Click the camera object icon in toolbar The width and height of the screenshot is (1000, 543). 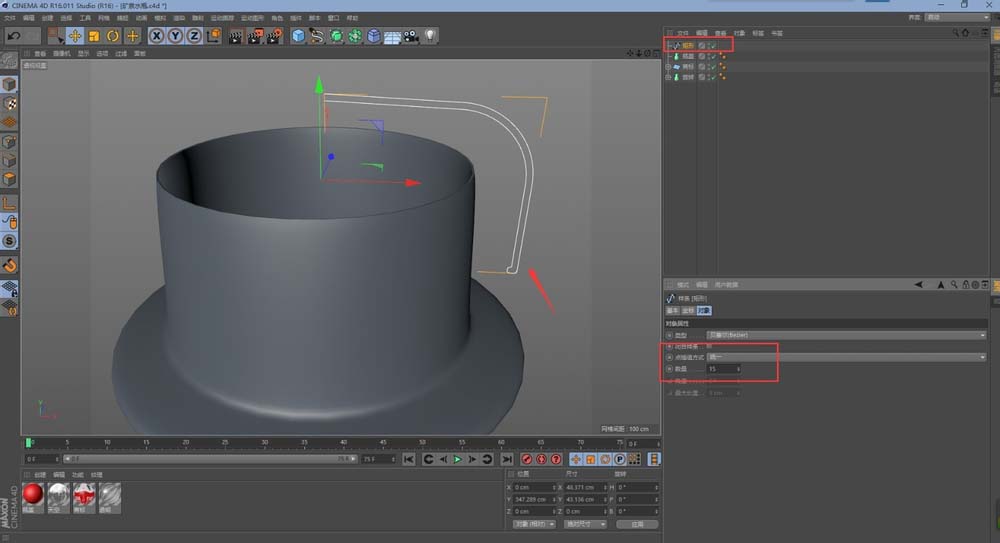click(x=411, y=36)
